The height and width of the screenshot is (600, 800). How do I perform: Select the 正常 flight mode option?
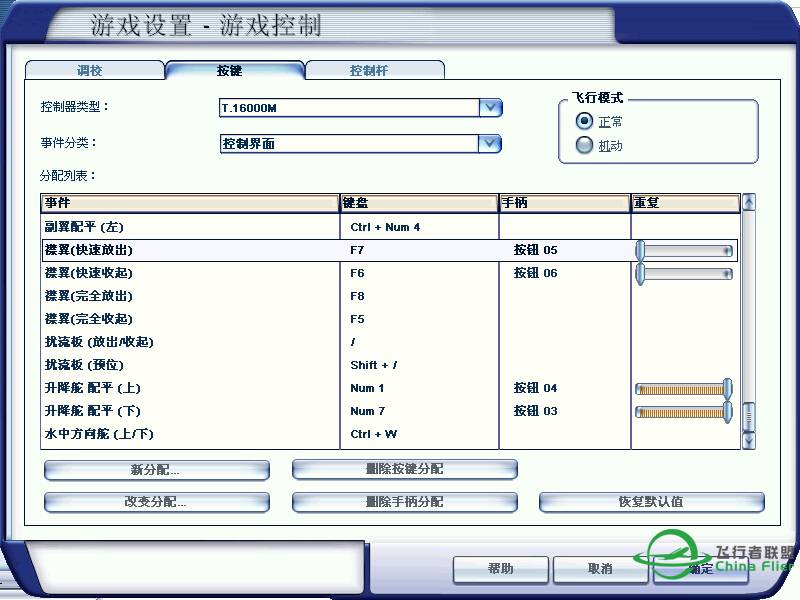583,121
